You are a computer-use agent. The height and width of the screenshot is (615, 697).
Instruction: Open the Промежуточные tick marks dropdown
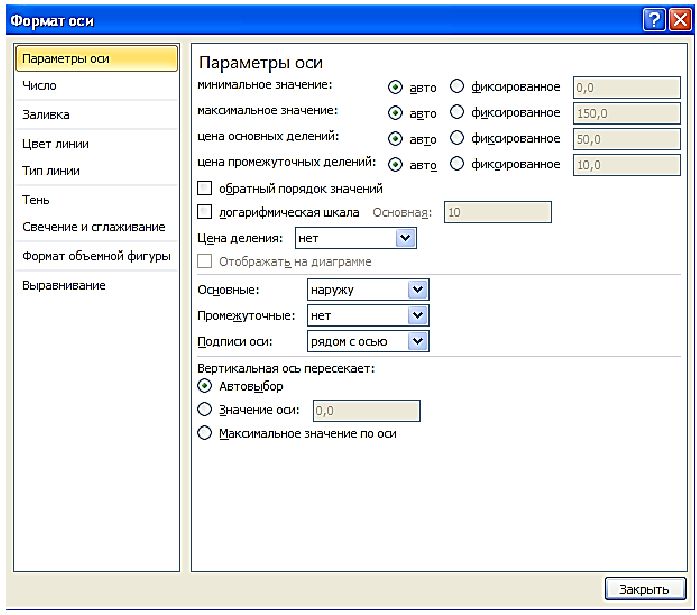[368, 315]
